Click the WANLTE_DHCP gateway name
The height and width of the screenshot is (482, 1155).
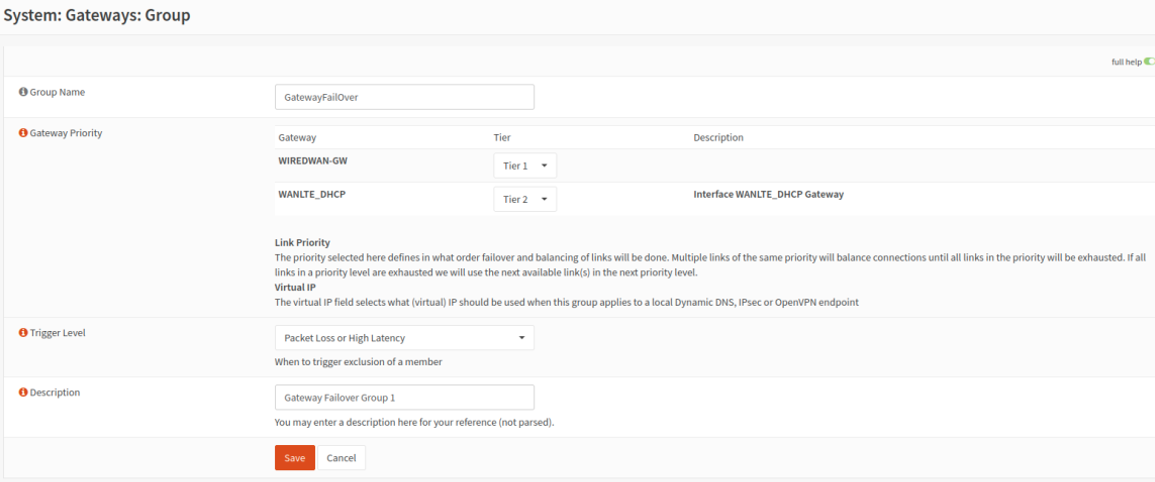click(313, 195)
